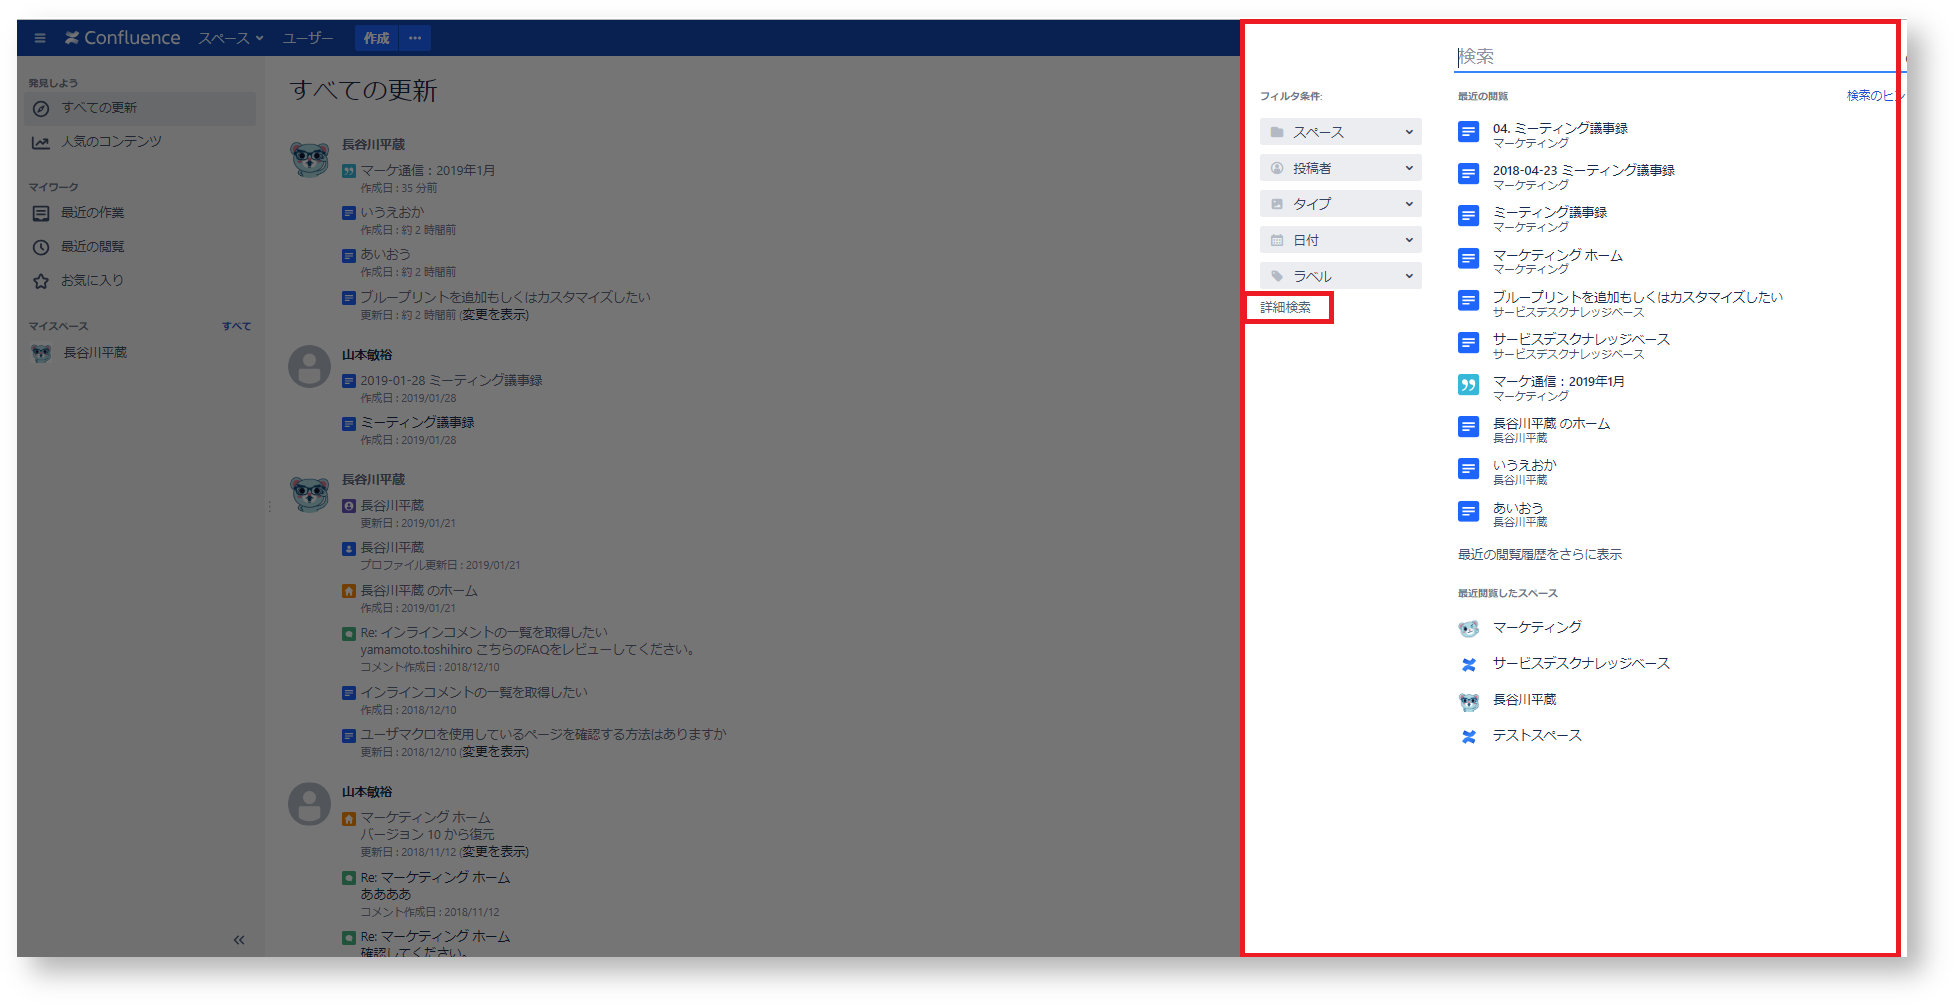Click first 長谷川平蔵 avatar in the feed
Screen dimensions: 1955x1005
pyautogui.click(x=310, y=159)
